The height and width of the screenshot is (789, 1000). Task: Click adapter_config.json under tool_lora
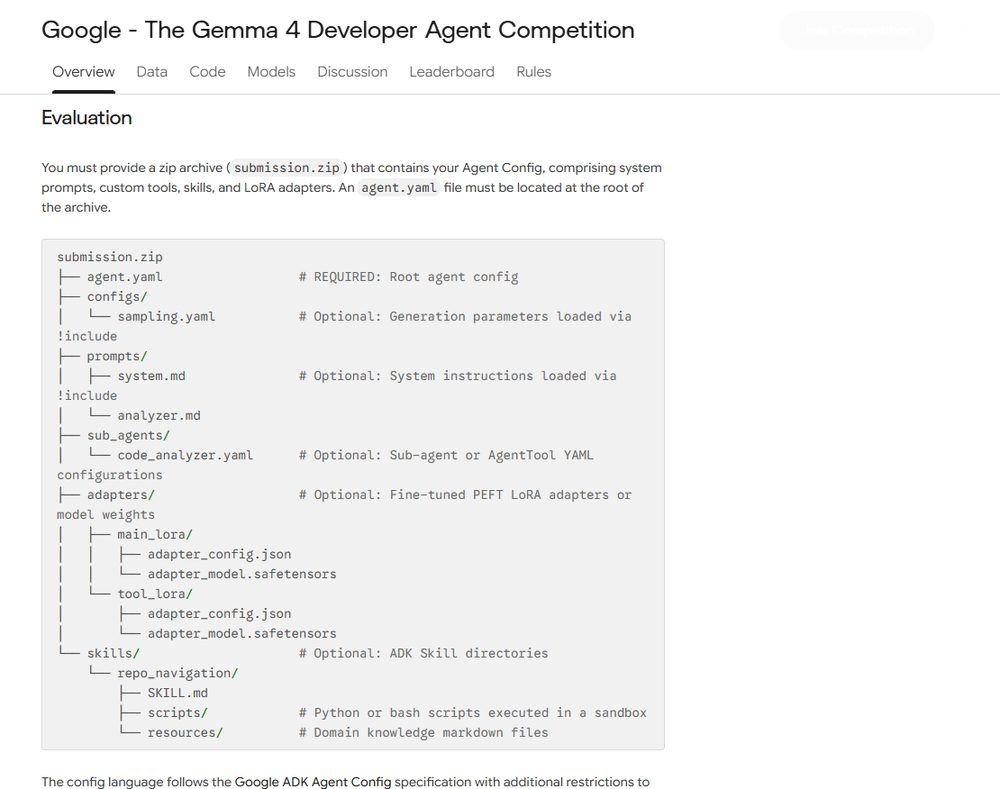click(219, 613)
